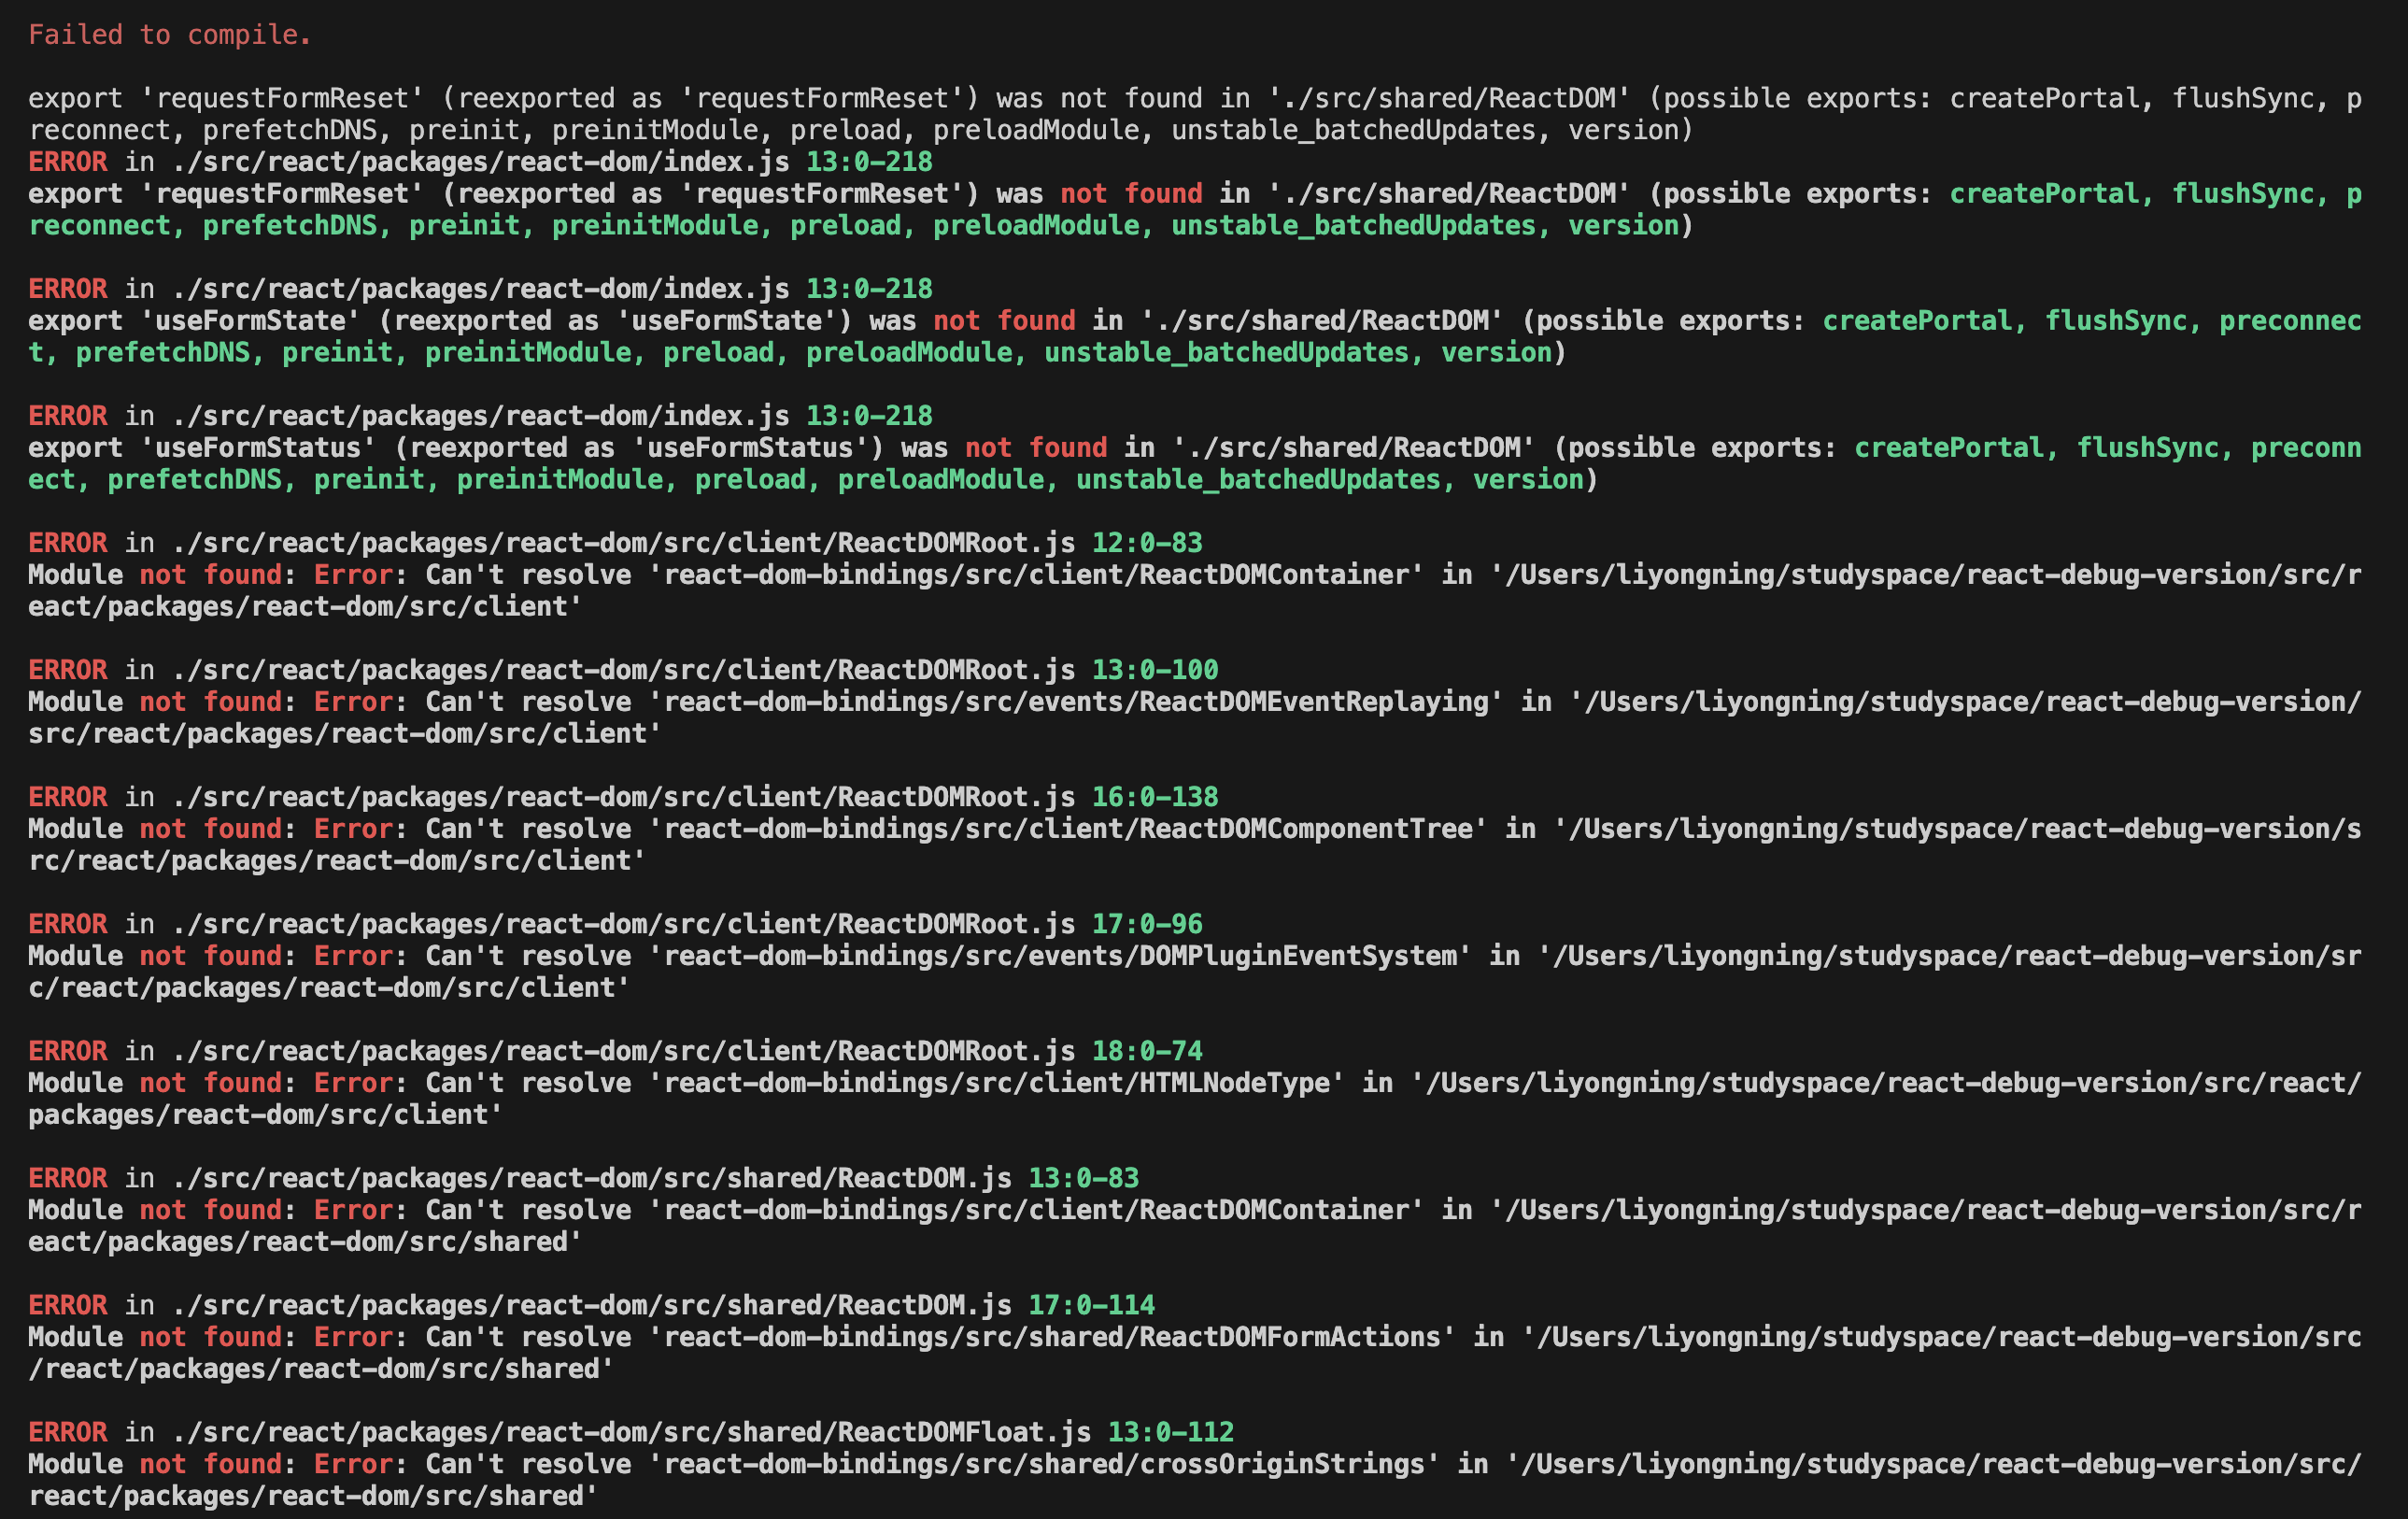This screenshot has width=2408, height=1519.
Task: Click the ReactDOMFloat.js 13:0-112 file path
Action: (631, 1432)
